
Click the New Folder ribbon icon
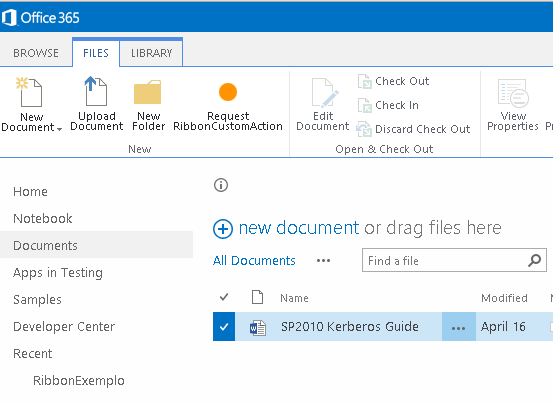tap(147, 92)
